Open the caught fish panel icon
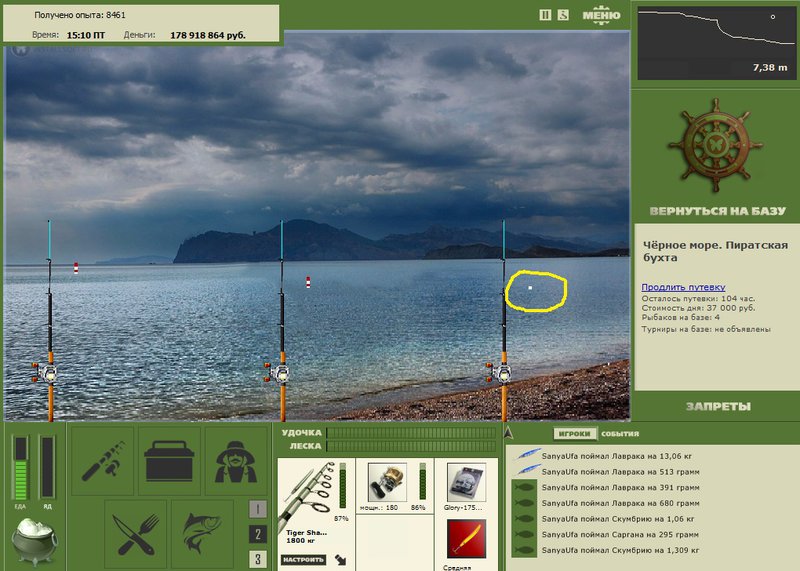The height and width of the screenshot is (571, 800). tap(202, 534)
